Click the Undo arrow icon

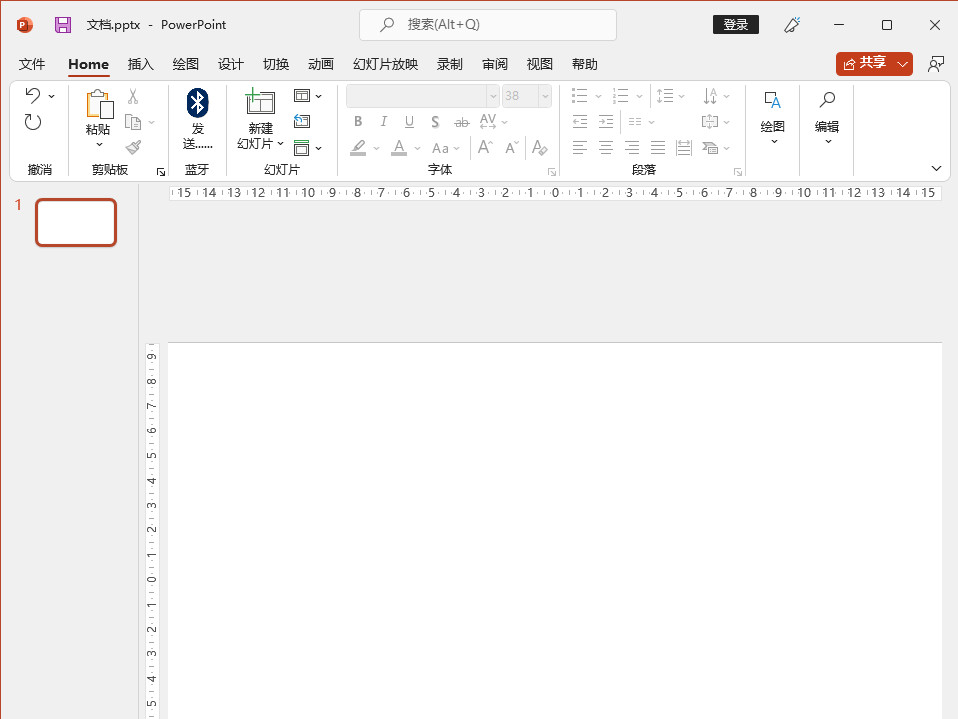click(32, 95)
